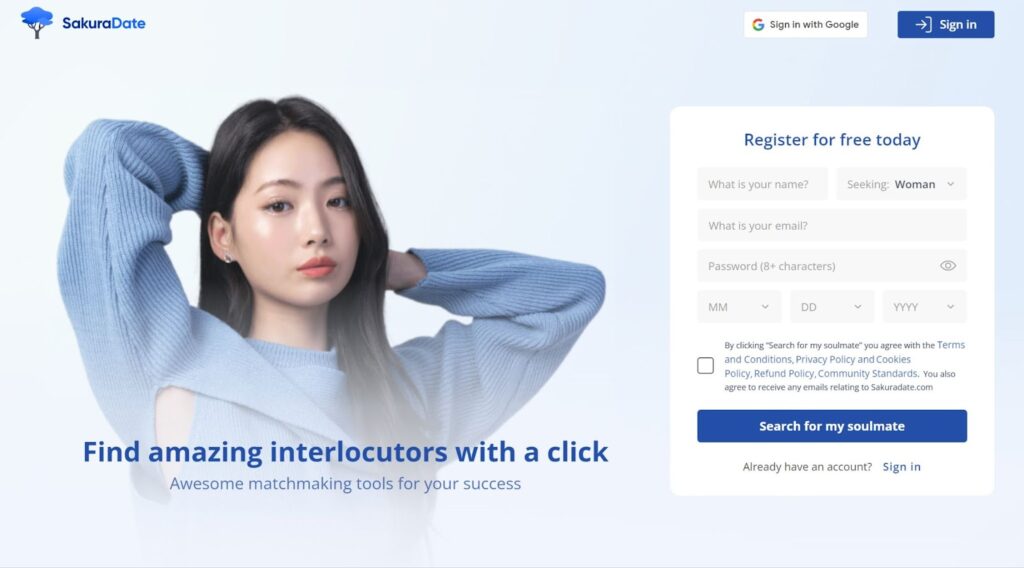Click the SakuraDate brand name text
1024x568 pixels.
click(104, 24)
